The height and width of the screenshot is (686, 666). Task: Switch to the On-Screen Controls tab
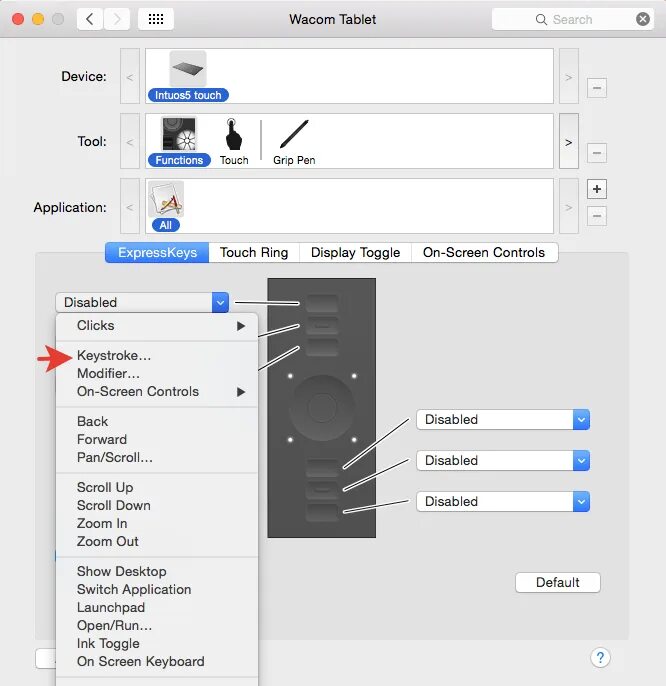484,252
